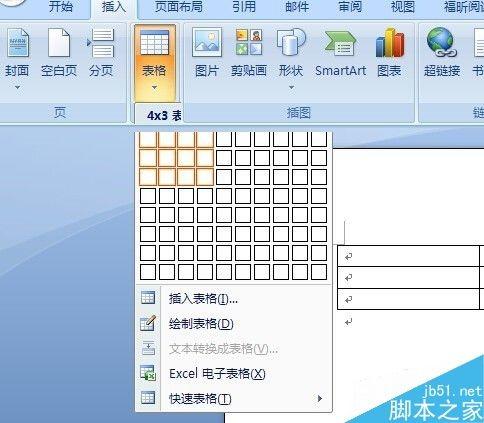This screenshot has height=423, width=484.
Task: Open the View (视图) tab
Action: (403, 7)
